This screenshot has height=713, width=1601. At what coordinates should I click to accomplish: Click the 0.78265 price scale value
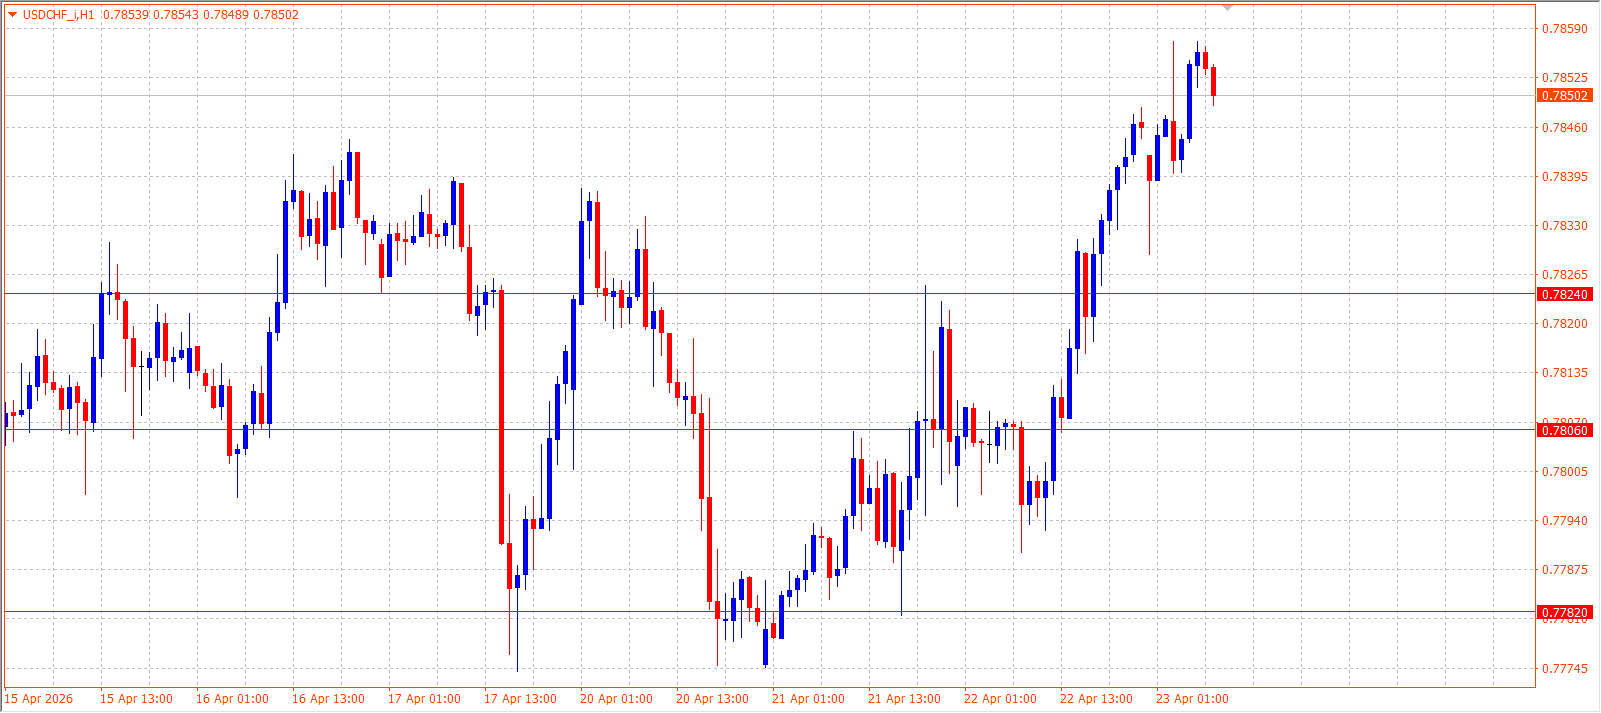[1564, 275]
